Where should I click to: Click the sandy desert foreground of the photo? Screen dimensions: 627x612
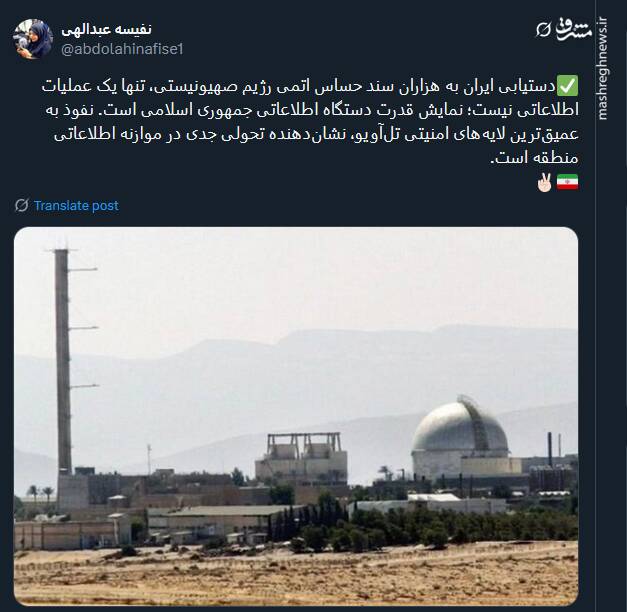[296, 576]
